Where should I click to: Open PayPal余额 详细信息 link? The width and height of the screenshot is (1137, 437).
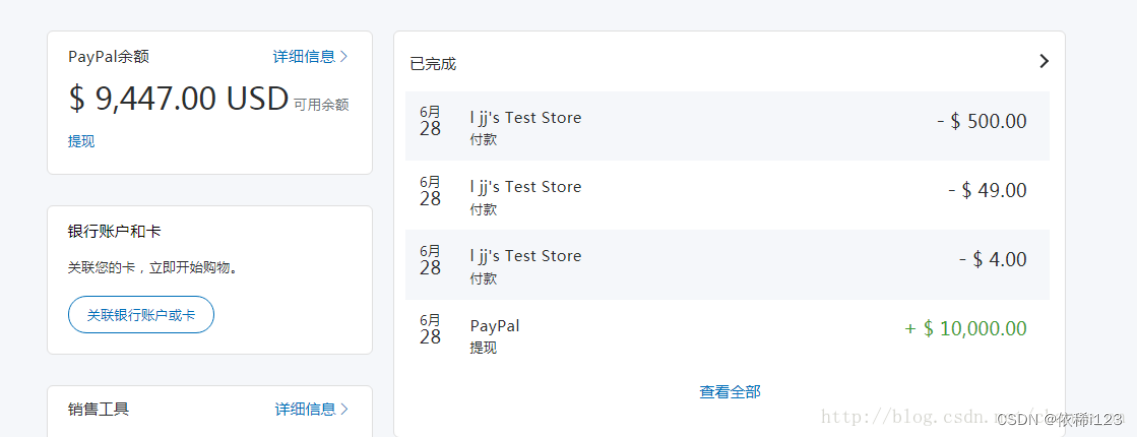point(310,57)
